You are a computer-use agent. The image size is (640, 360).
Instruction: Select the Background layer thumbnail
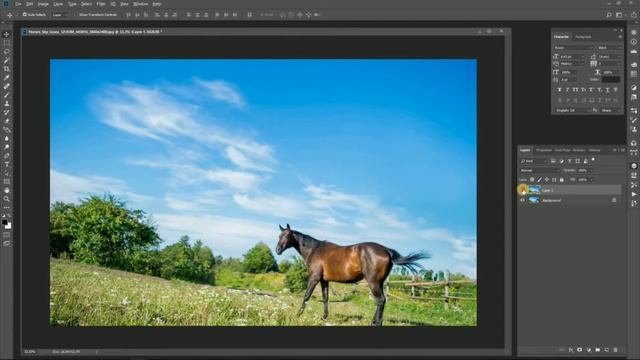(x=534, y=200)
